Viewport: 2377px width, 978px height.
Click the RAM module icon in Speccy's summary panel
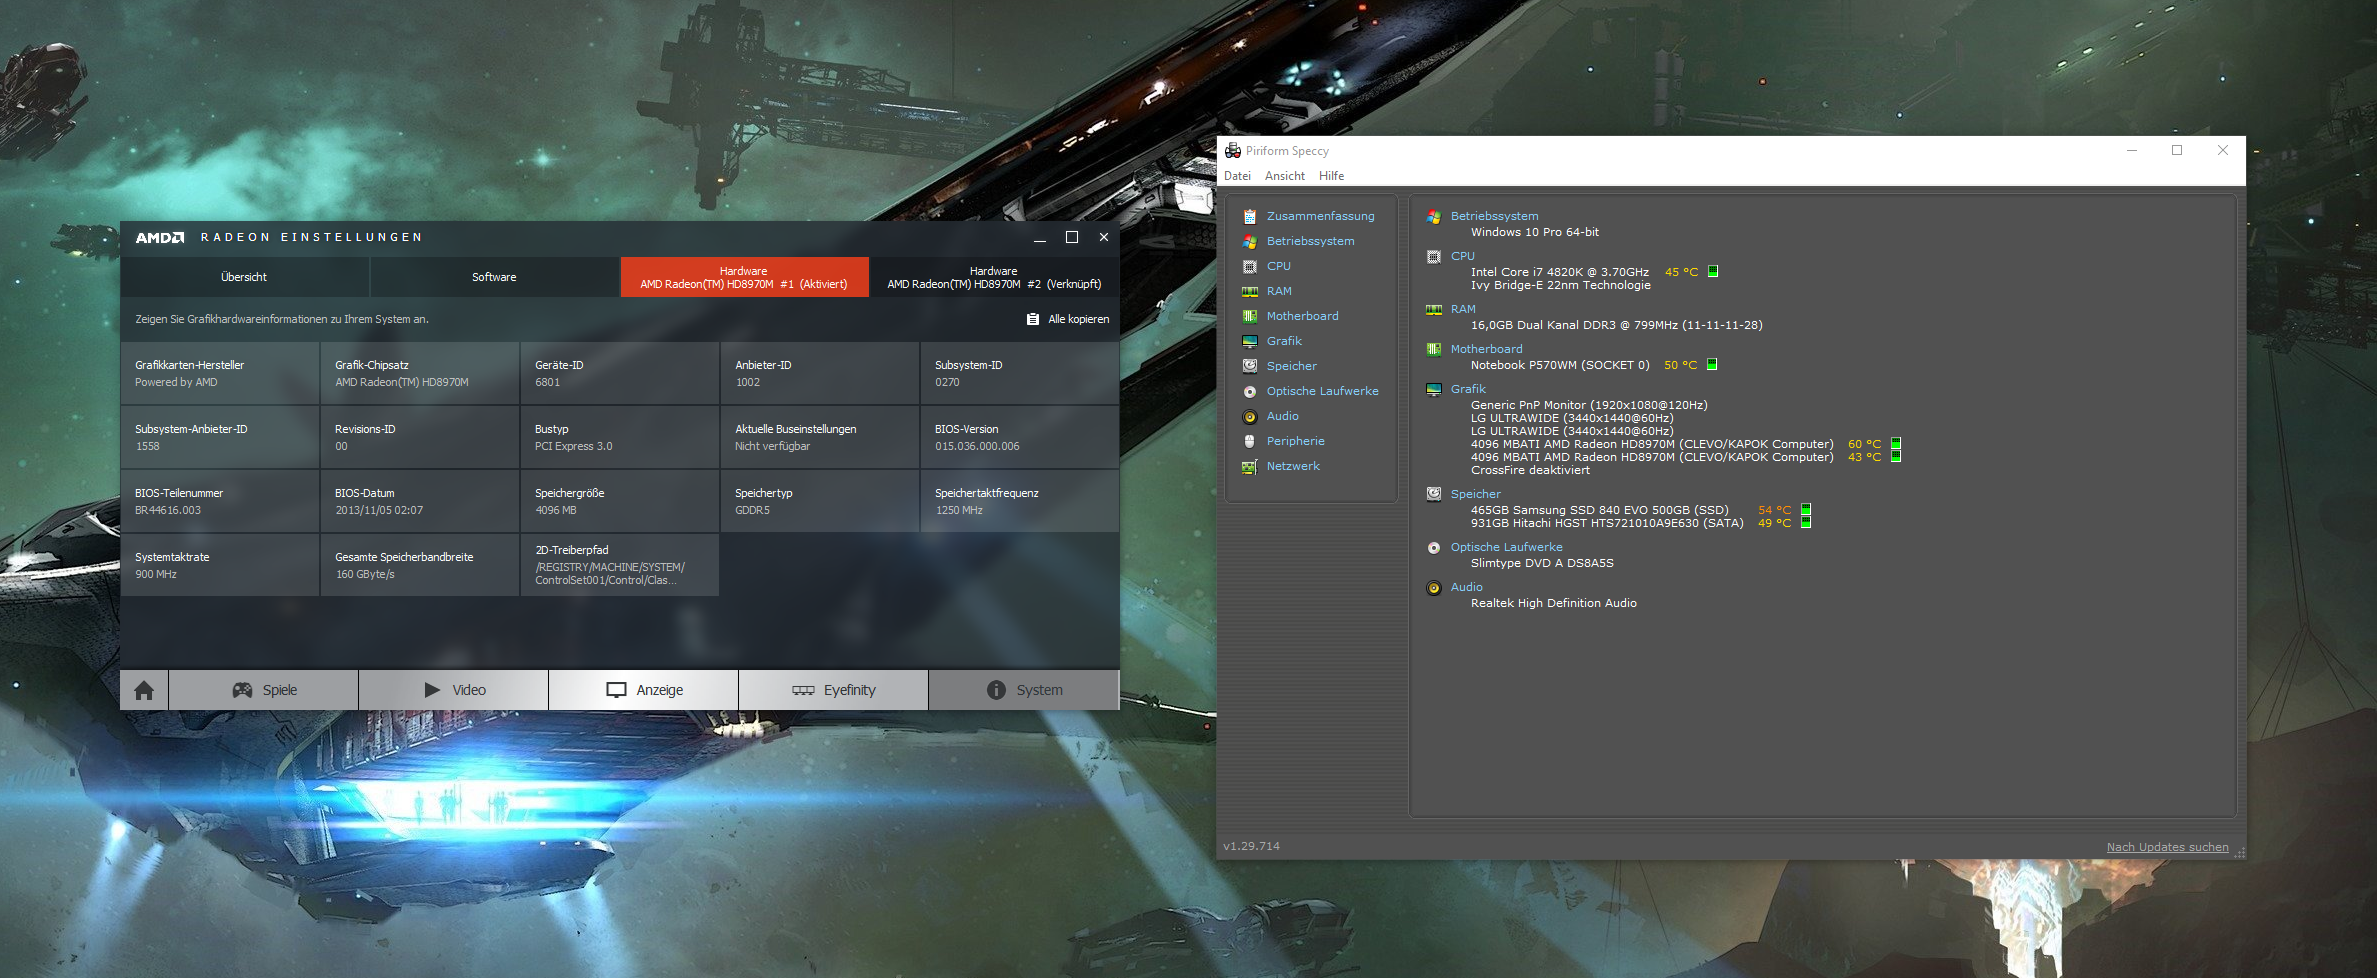1434,309
